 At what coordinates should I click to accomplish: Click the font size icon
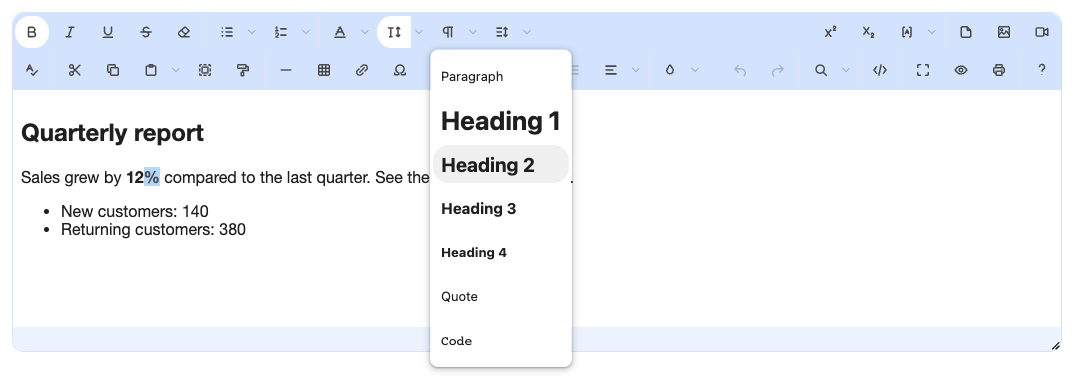click(394, 32)
